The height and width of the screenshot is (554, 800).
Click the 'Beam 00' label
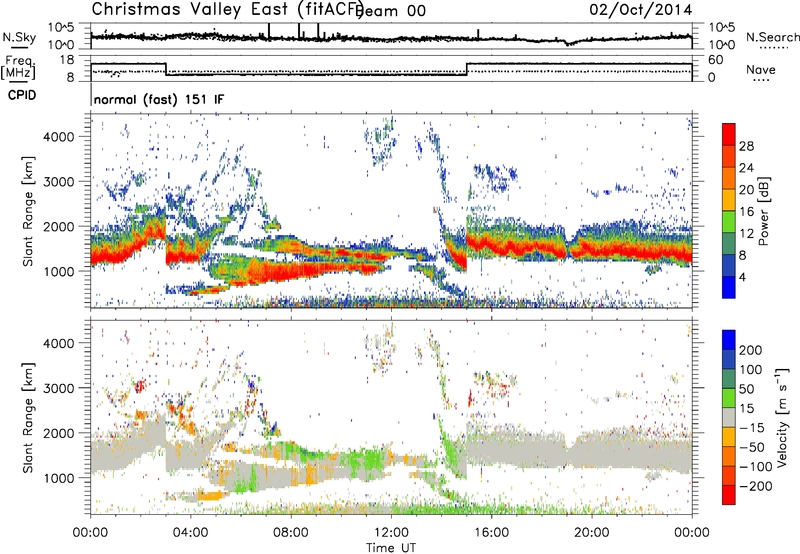tap(391, 11)
